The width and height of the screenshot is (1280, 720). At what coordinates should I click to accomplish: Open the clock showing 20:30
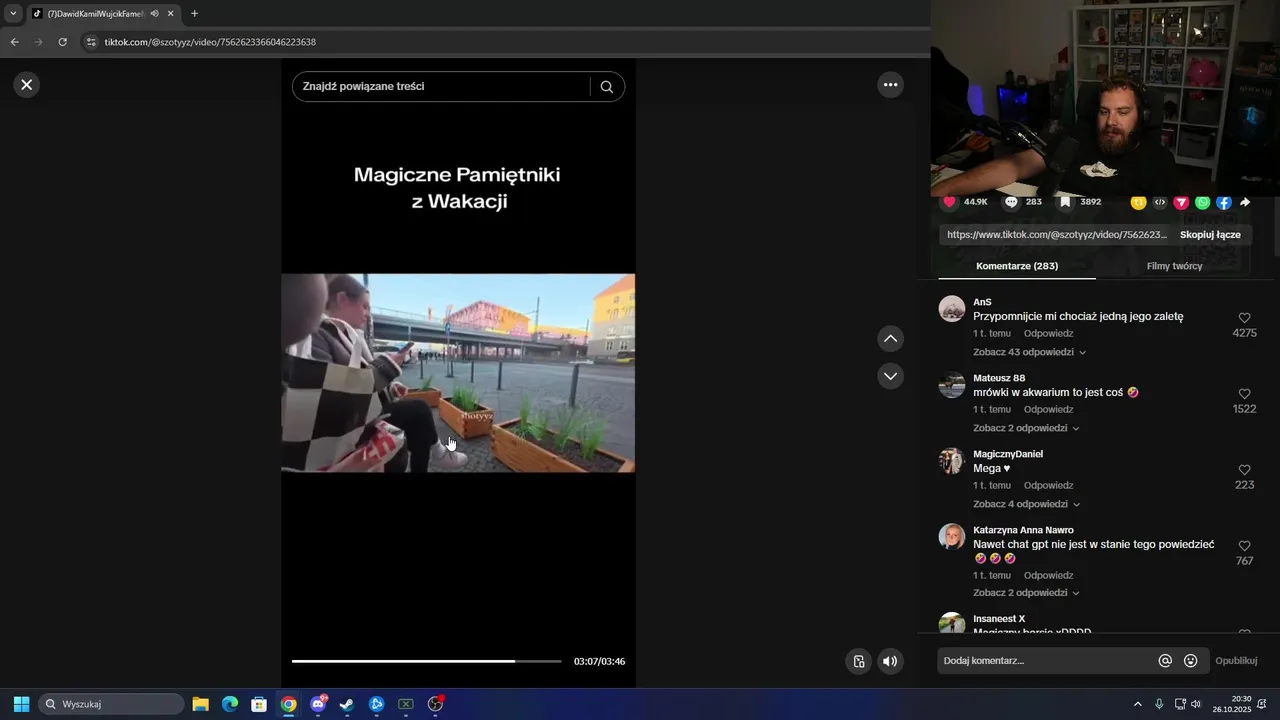click(1232, 704)
